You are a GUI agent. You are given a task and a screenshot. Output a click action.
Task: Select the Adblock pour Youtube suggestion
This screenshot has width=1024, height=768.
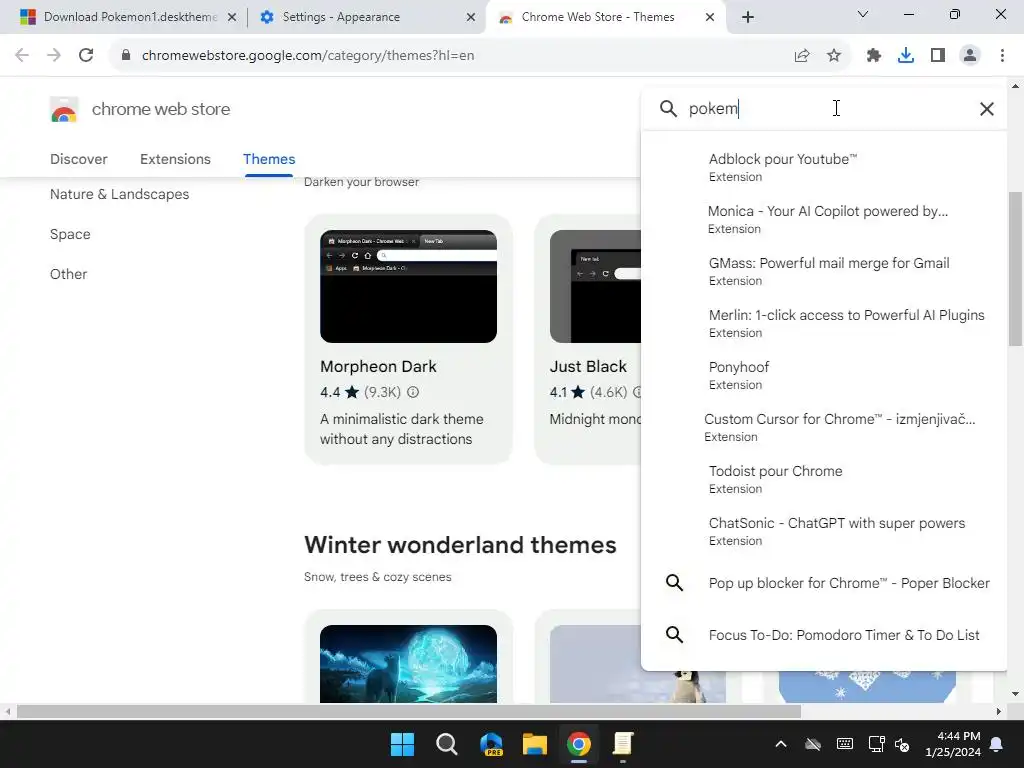click(x=824, y=167)
